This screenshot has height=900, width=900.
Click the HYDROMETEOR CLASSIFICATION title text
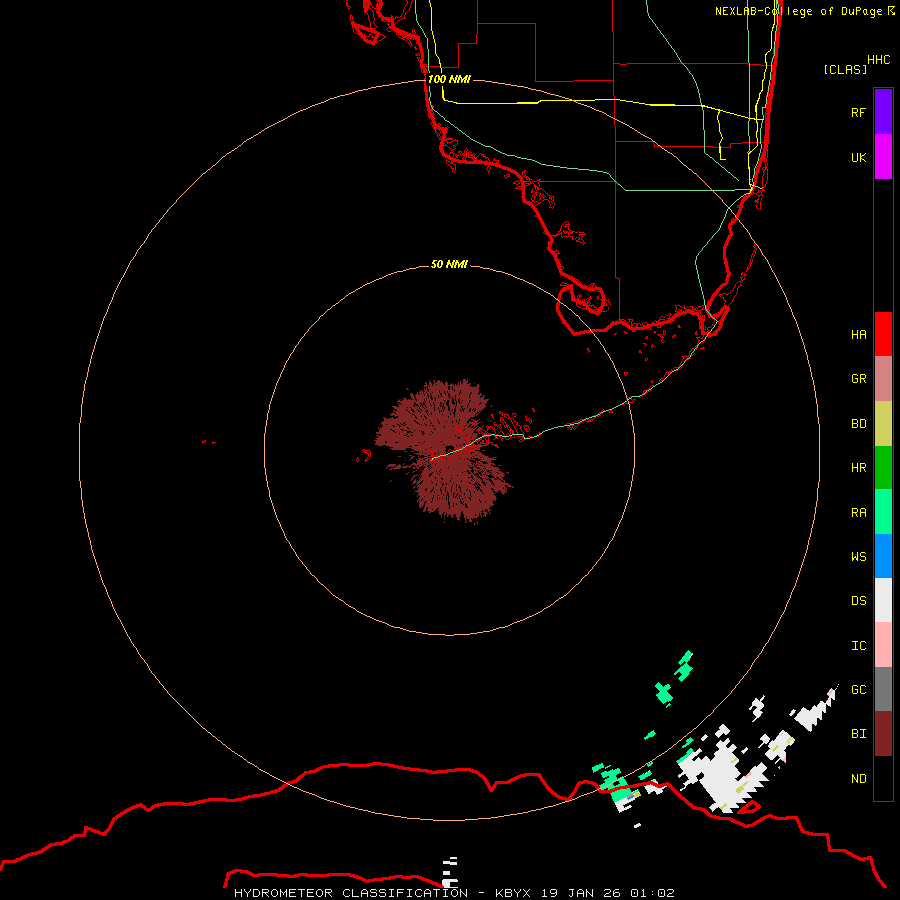click(x=351, y=893)
